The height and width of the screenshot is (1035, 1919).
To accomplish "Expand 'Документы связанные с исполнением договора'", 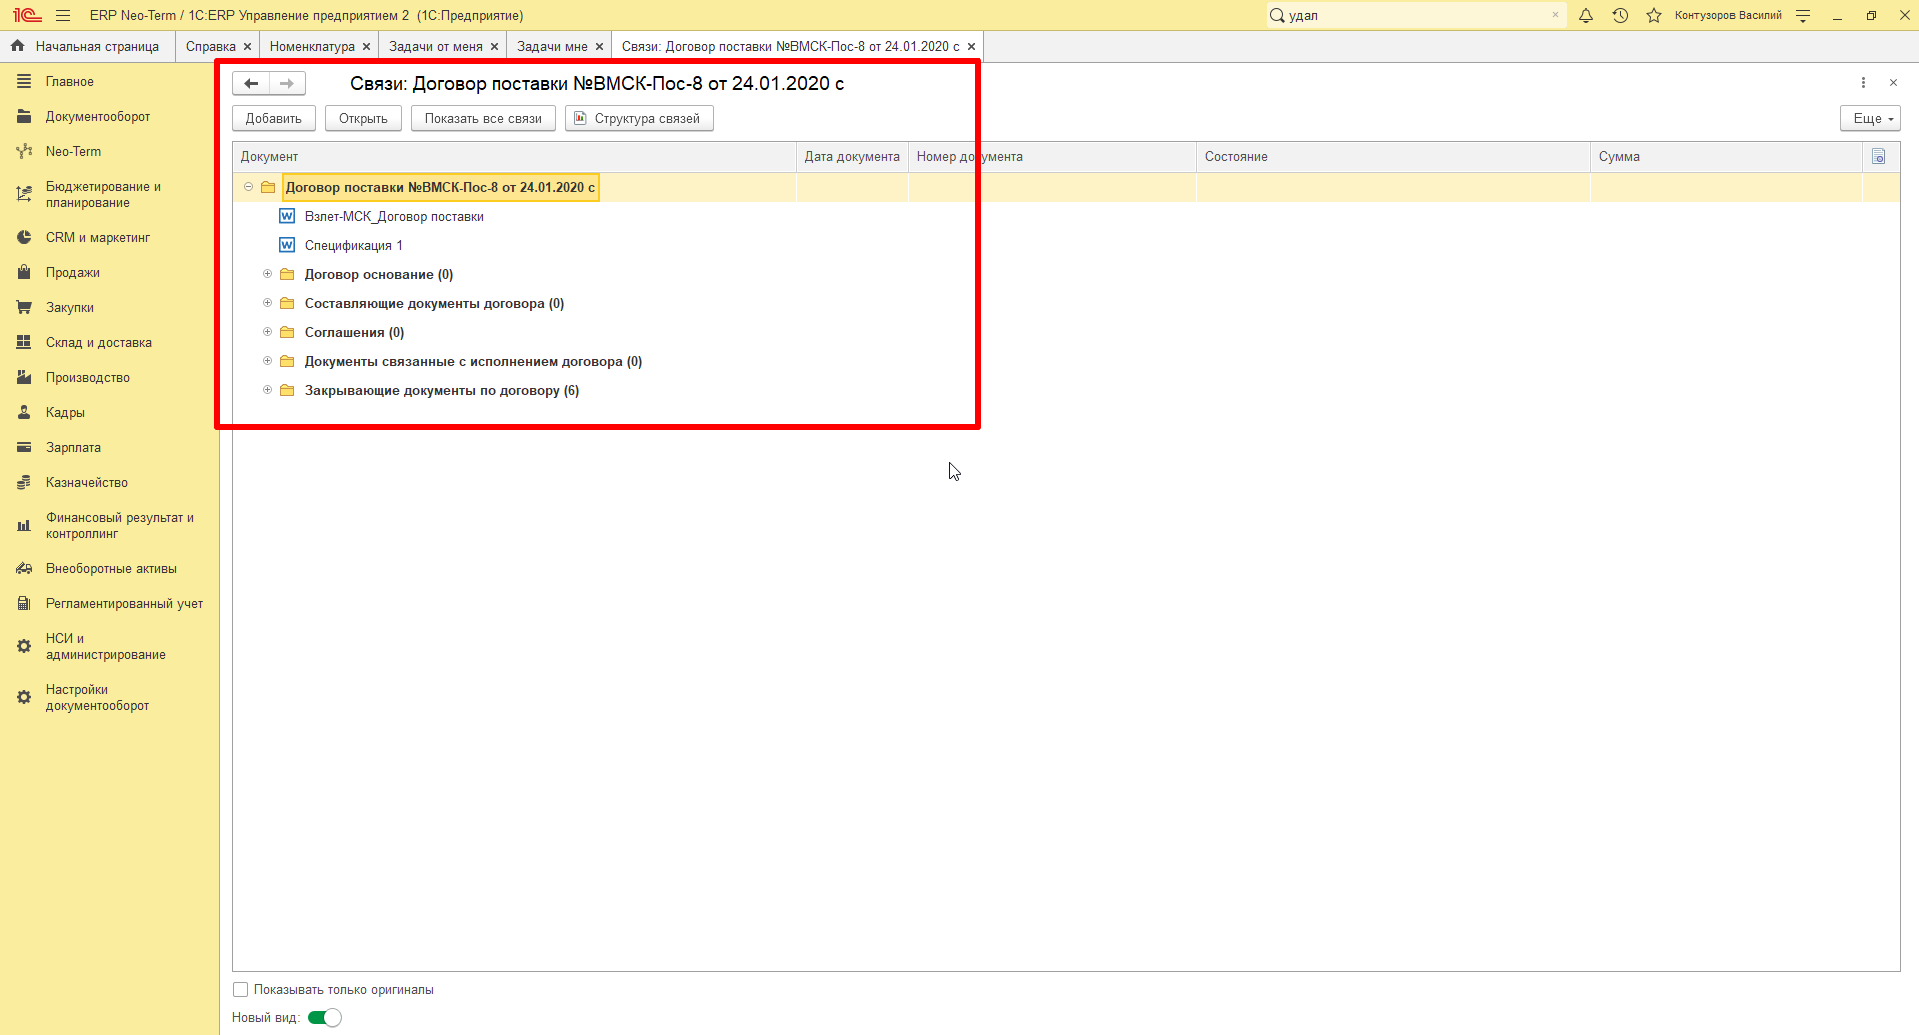I will pyautogui.click(x=267, y=361).
